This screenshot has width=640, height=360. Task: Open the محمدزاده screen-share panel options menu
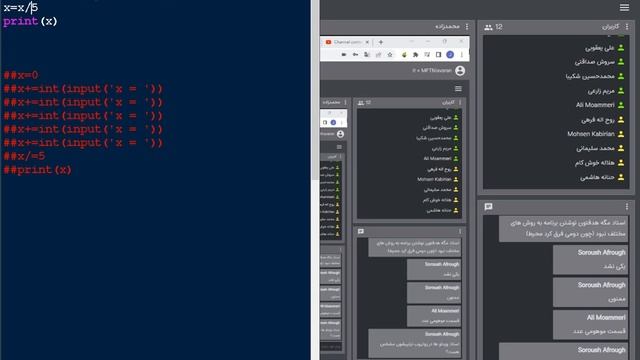(x=467, y=27)
